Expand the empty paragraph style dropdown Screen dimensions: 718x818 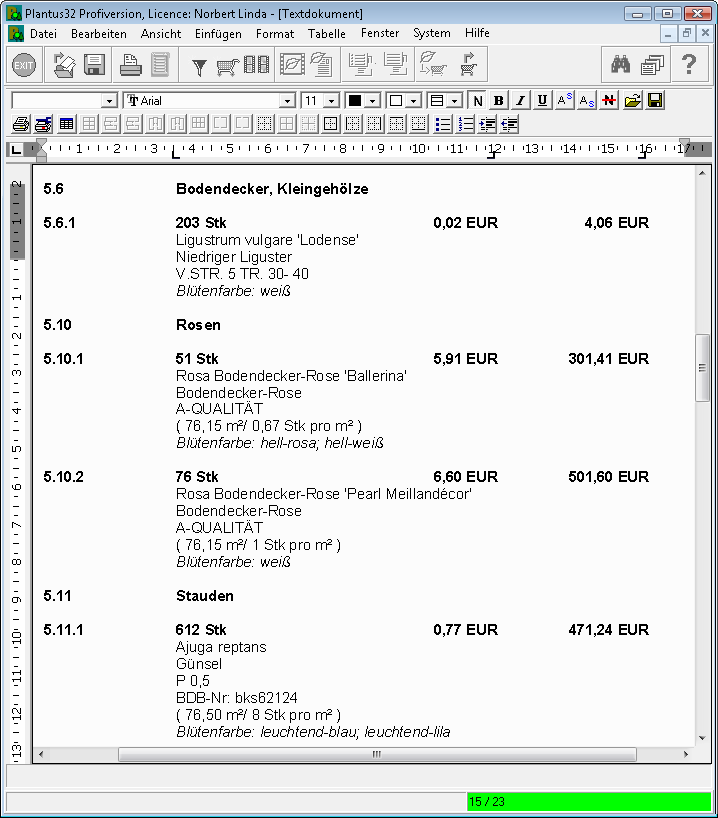pos(109,101)
